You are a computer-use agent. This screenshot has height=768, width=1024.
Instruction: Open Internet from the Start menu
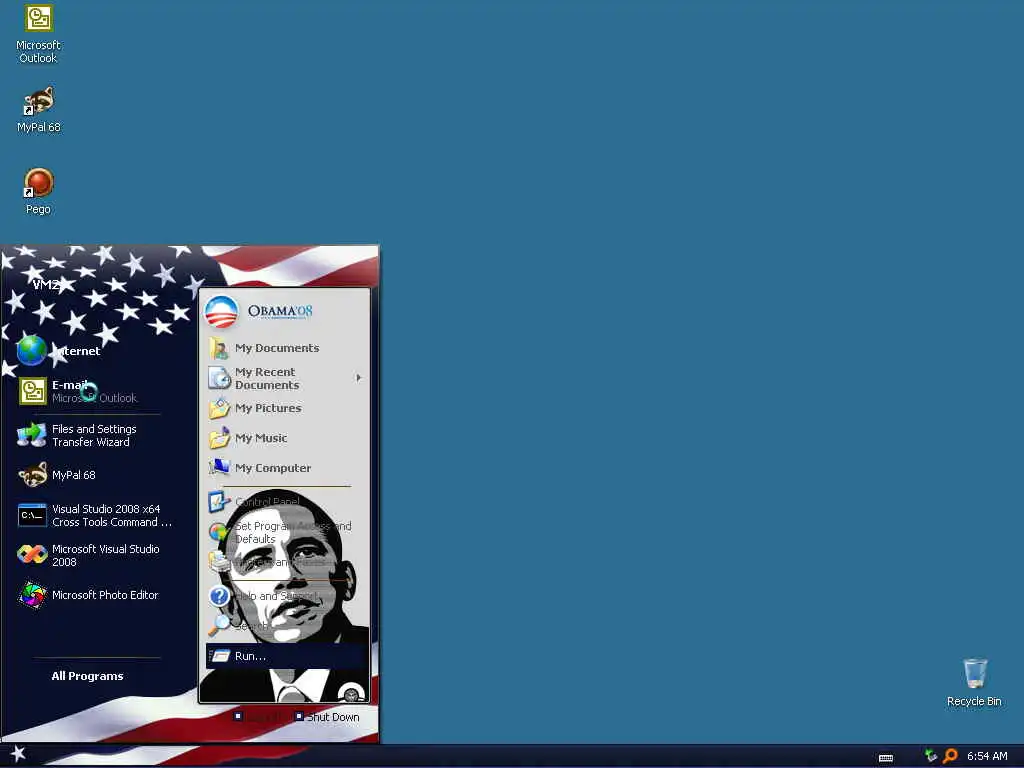pos(59,351)
